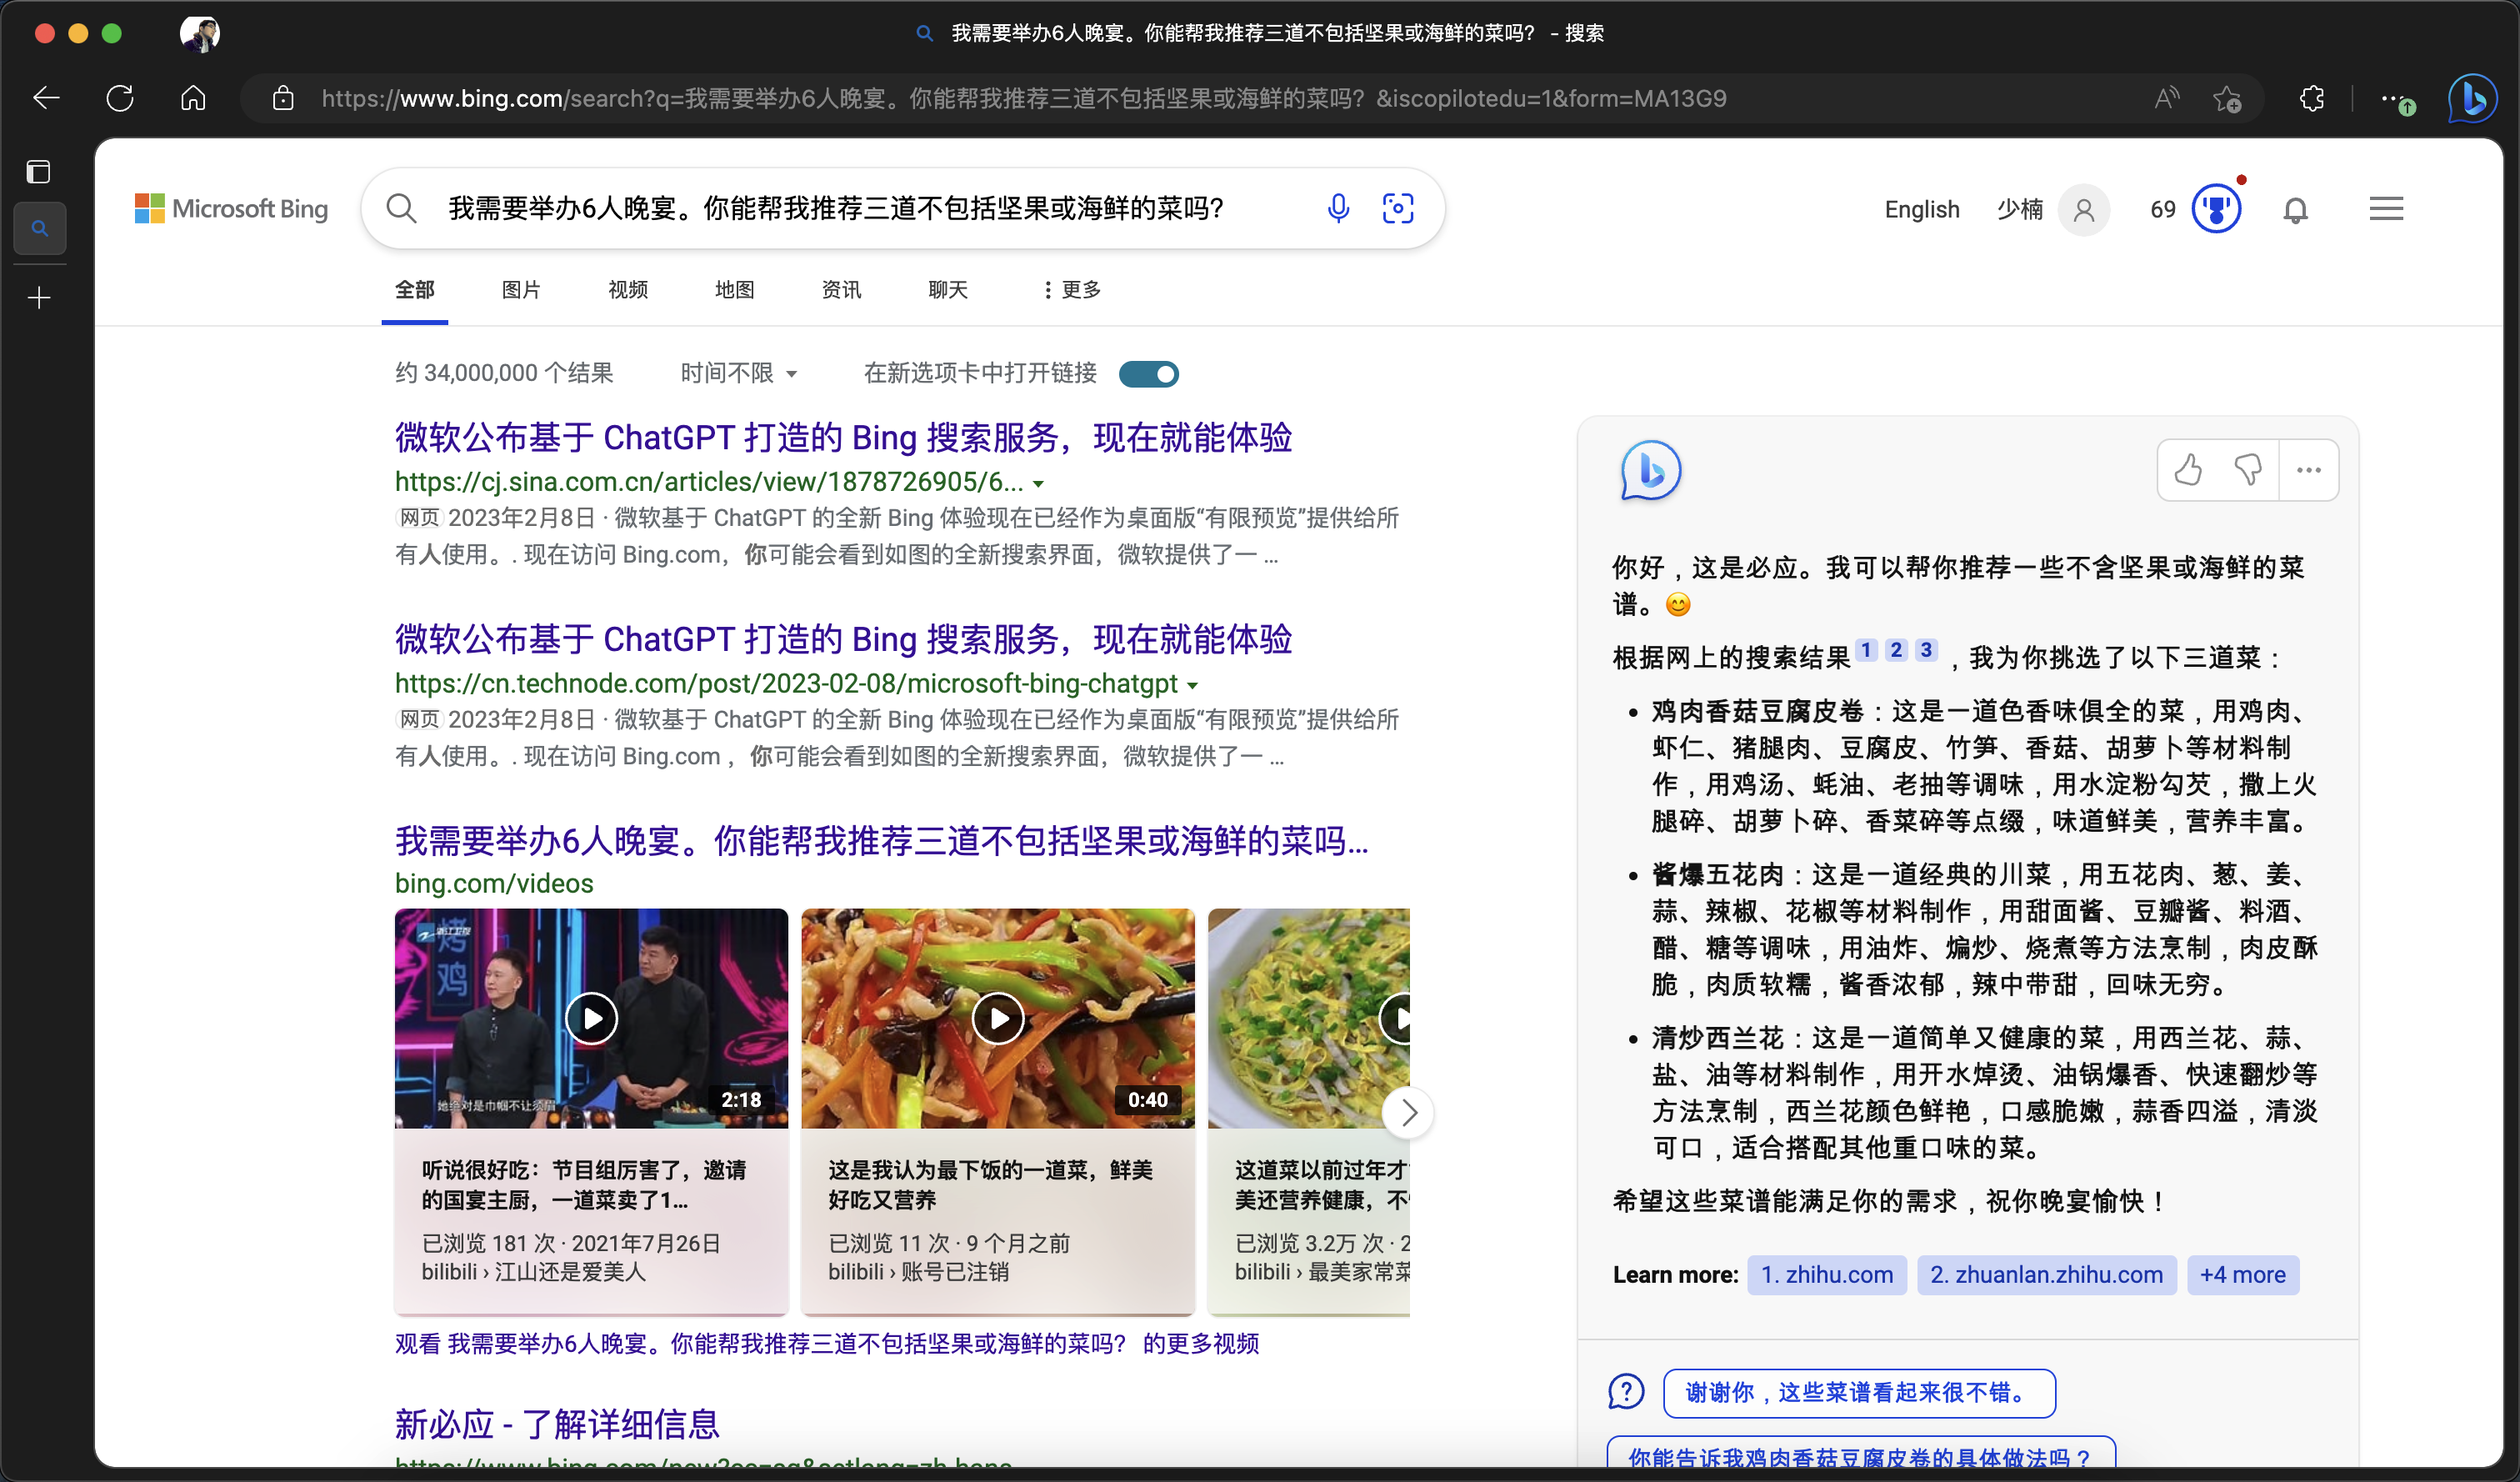Show next videos with carousel arrow
The width and height of the screenshot is (2520, 1482).
1409,1112
